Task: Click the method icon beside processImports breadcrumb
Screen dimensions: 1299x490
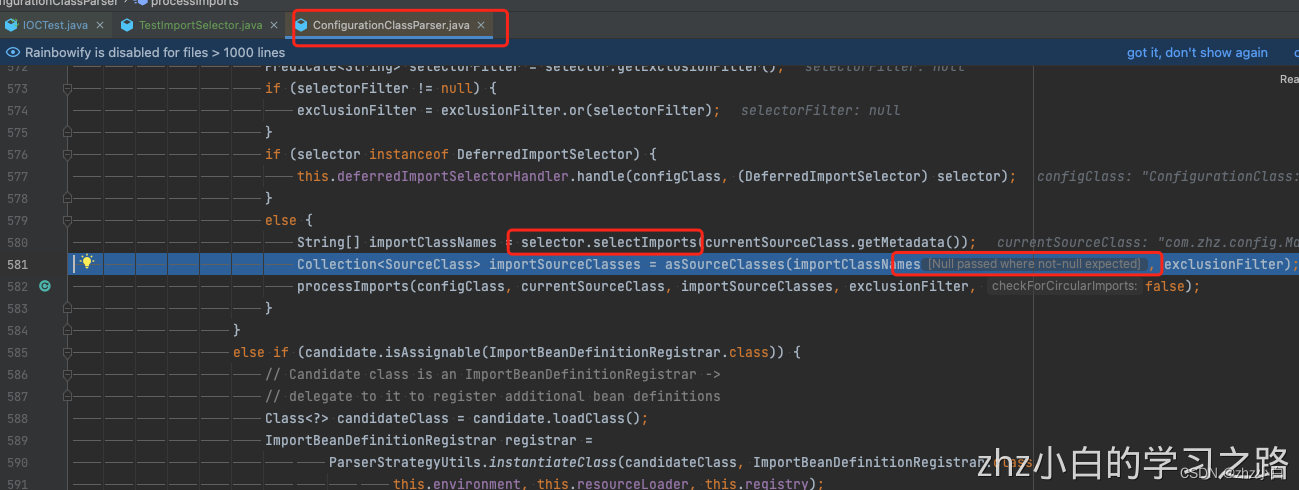Action: click(x=141, y=3)
